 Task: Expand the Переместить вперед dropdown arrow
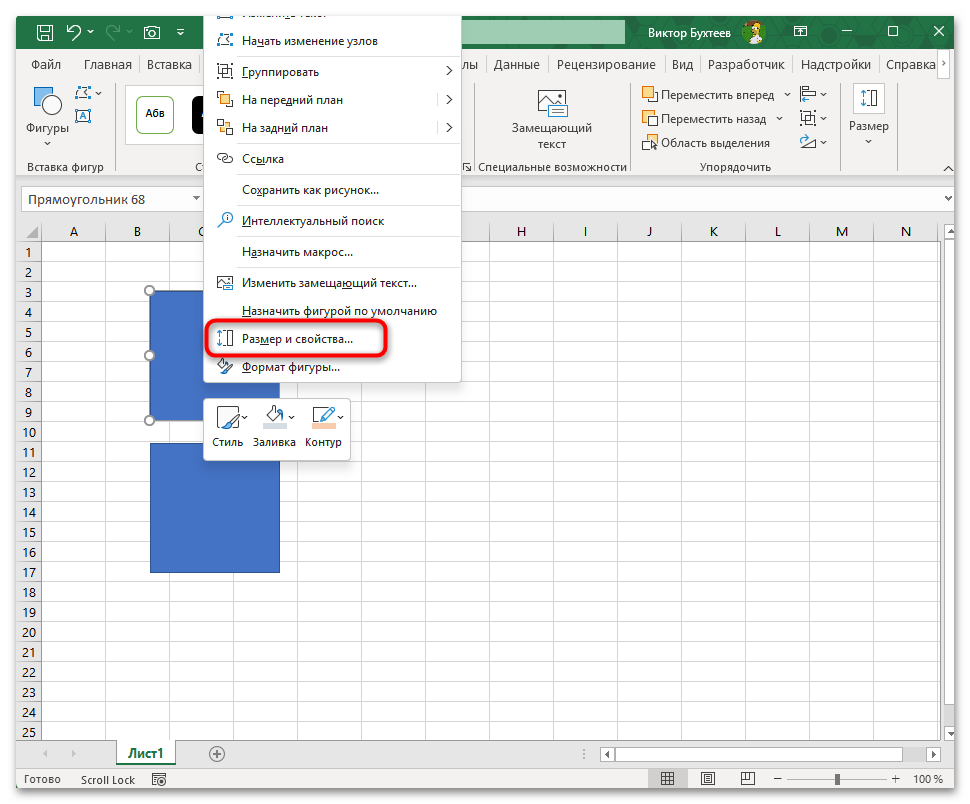point(787,95)
